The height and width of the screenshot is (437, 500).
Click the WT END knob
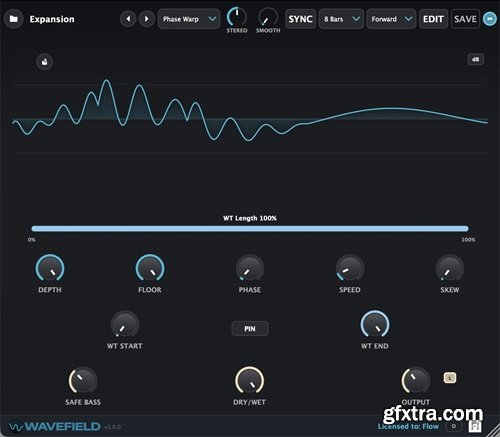375,325
